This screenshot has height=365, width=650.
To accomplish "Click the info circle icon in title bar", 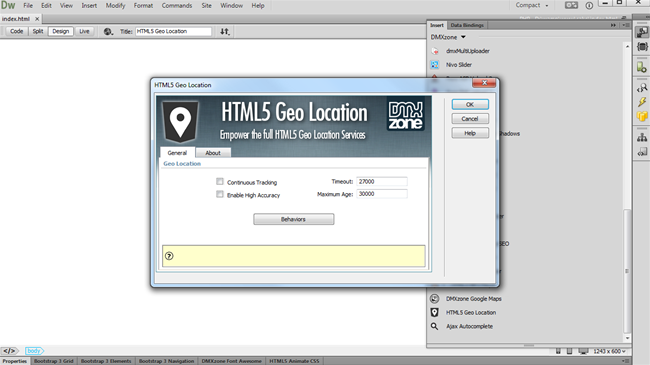I will (589, 5).
